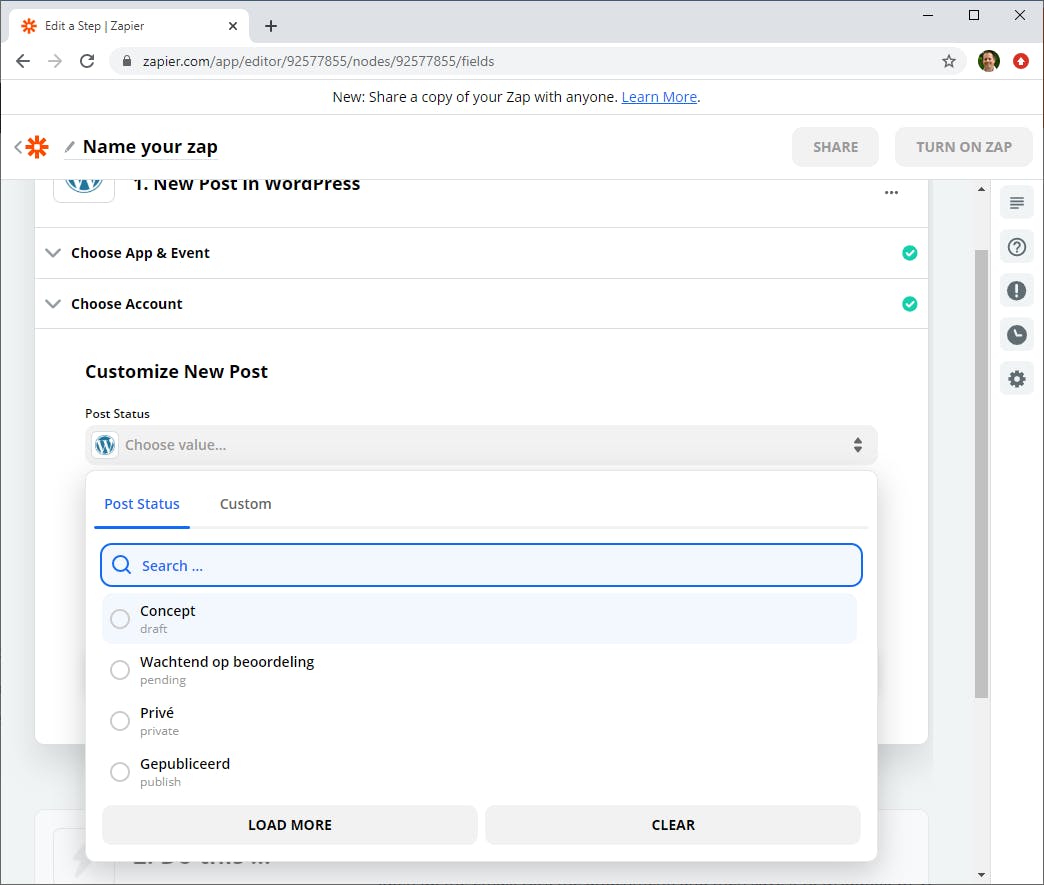Switch to the Post Status tab

(x=142, y=504)
